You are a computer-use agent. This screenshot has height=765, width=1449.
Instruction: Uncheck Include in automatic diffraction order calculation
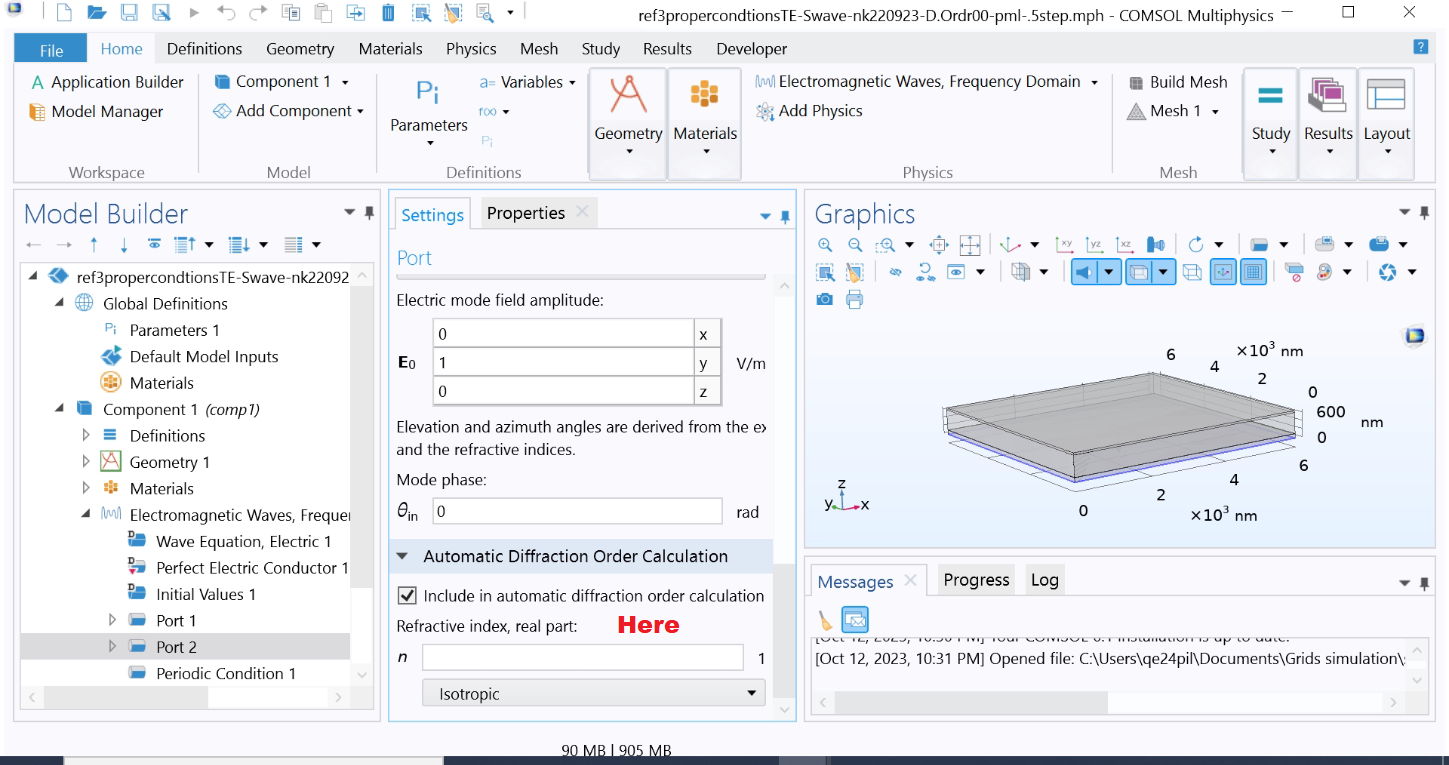pyautogui.click(x=407, y=596)
